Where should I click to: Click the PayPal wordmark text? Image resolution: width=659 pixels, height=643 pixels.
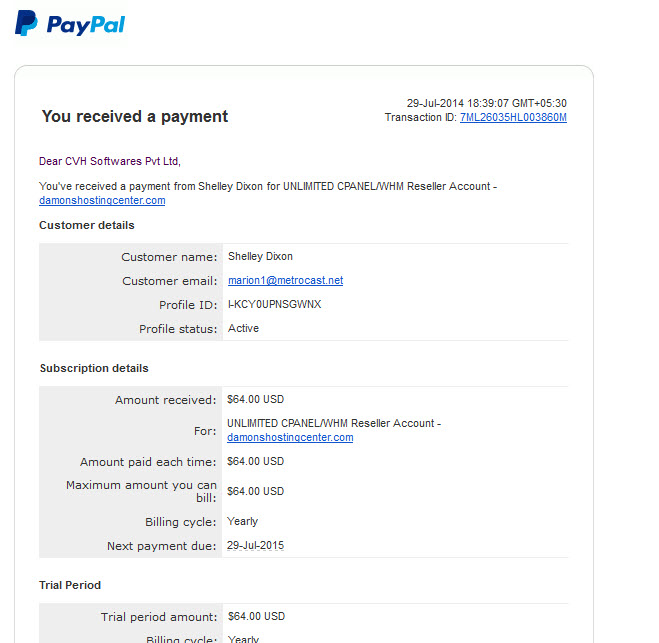click(x=86, y=25)
